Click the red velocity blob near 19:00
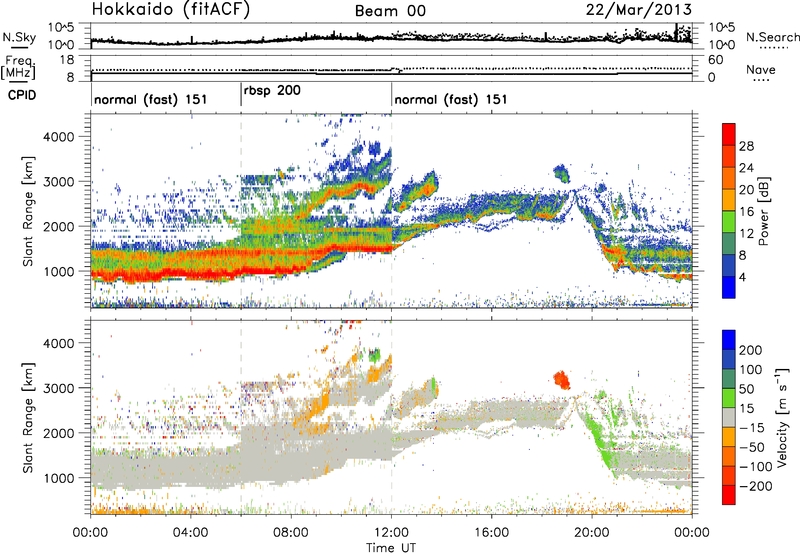 [562, 380]
